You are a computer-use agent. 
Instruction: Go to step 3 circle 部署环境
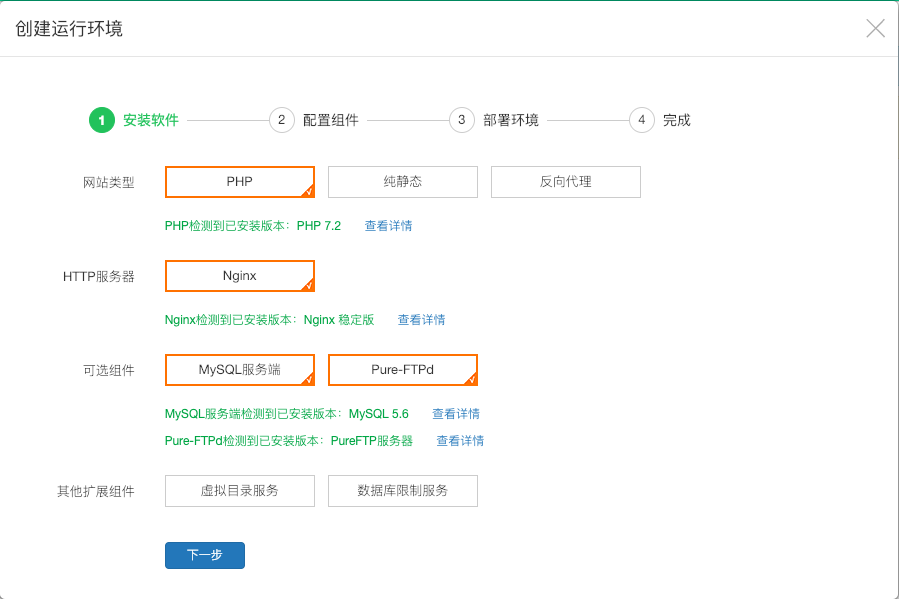pos(462,120)
